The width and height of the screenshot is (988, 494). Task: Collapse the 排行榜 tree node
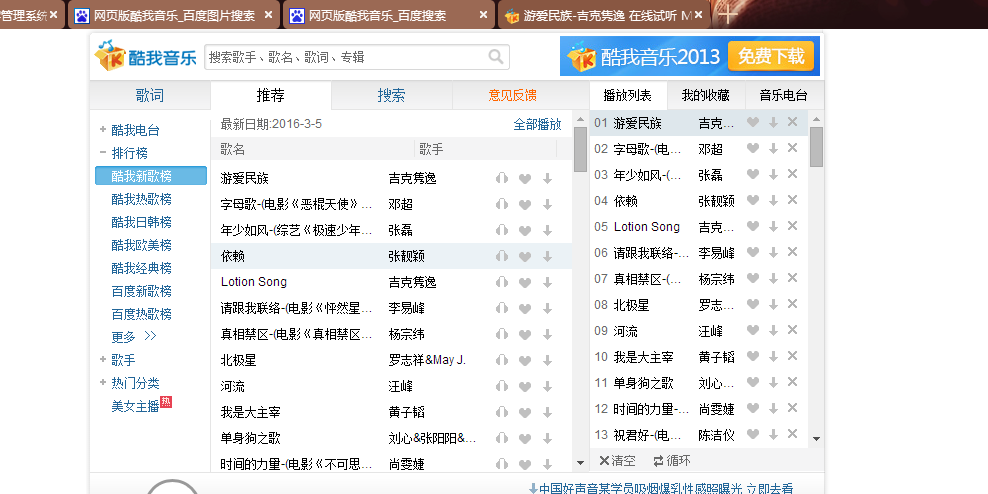(x=103, y=152)
